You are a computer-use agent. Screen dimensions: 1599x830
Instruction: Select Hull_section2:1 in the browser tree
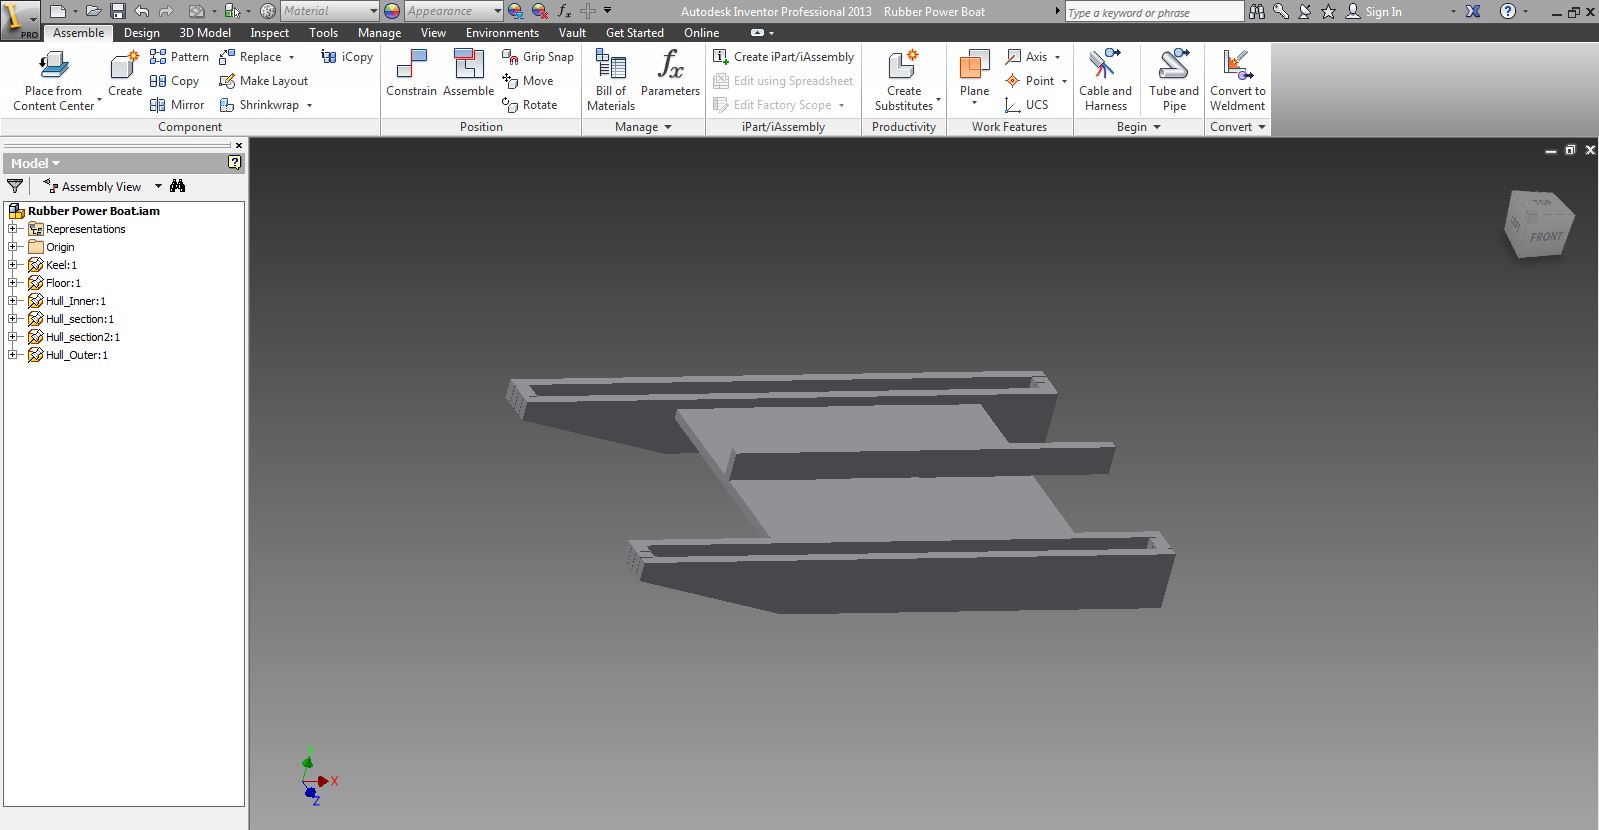(83, 337)
